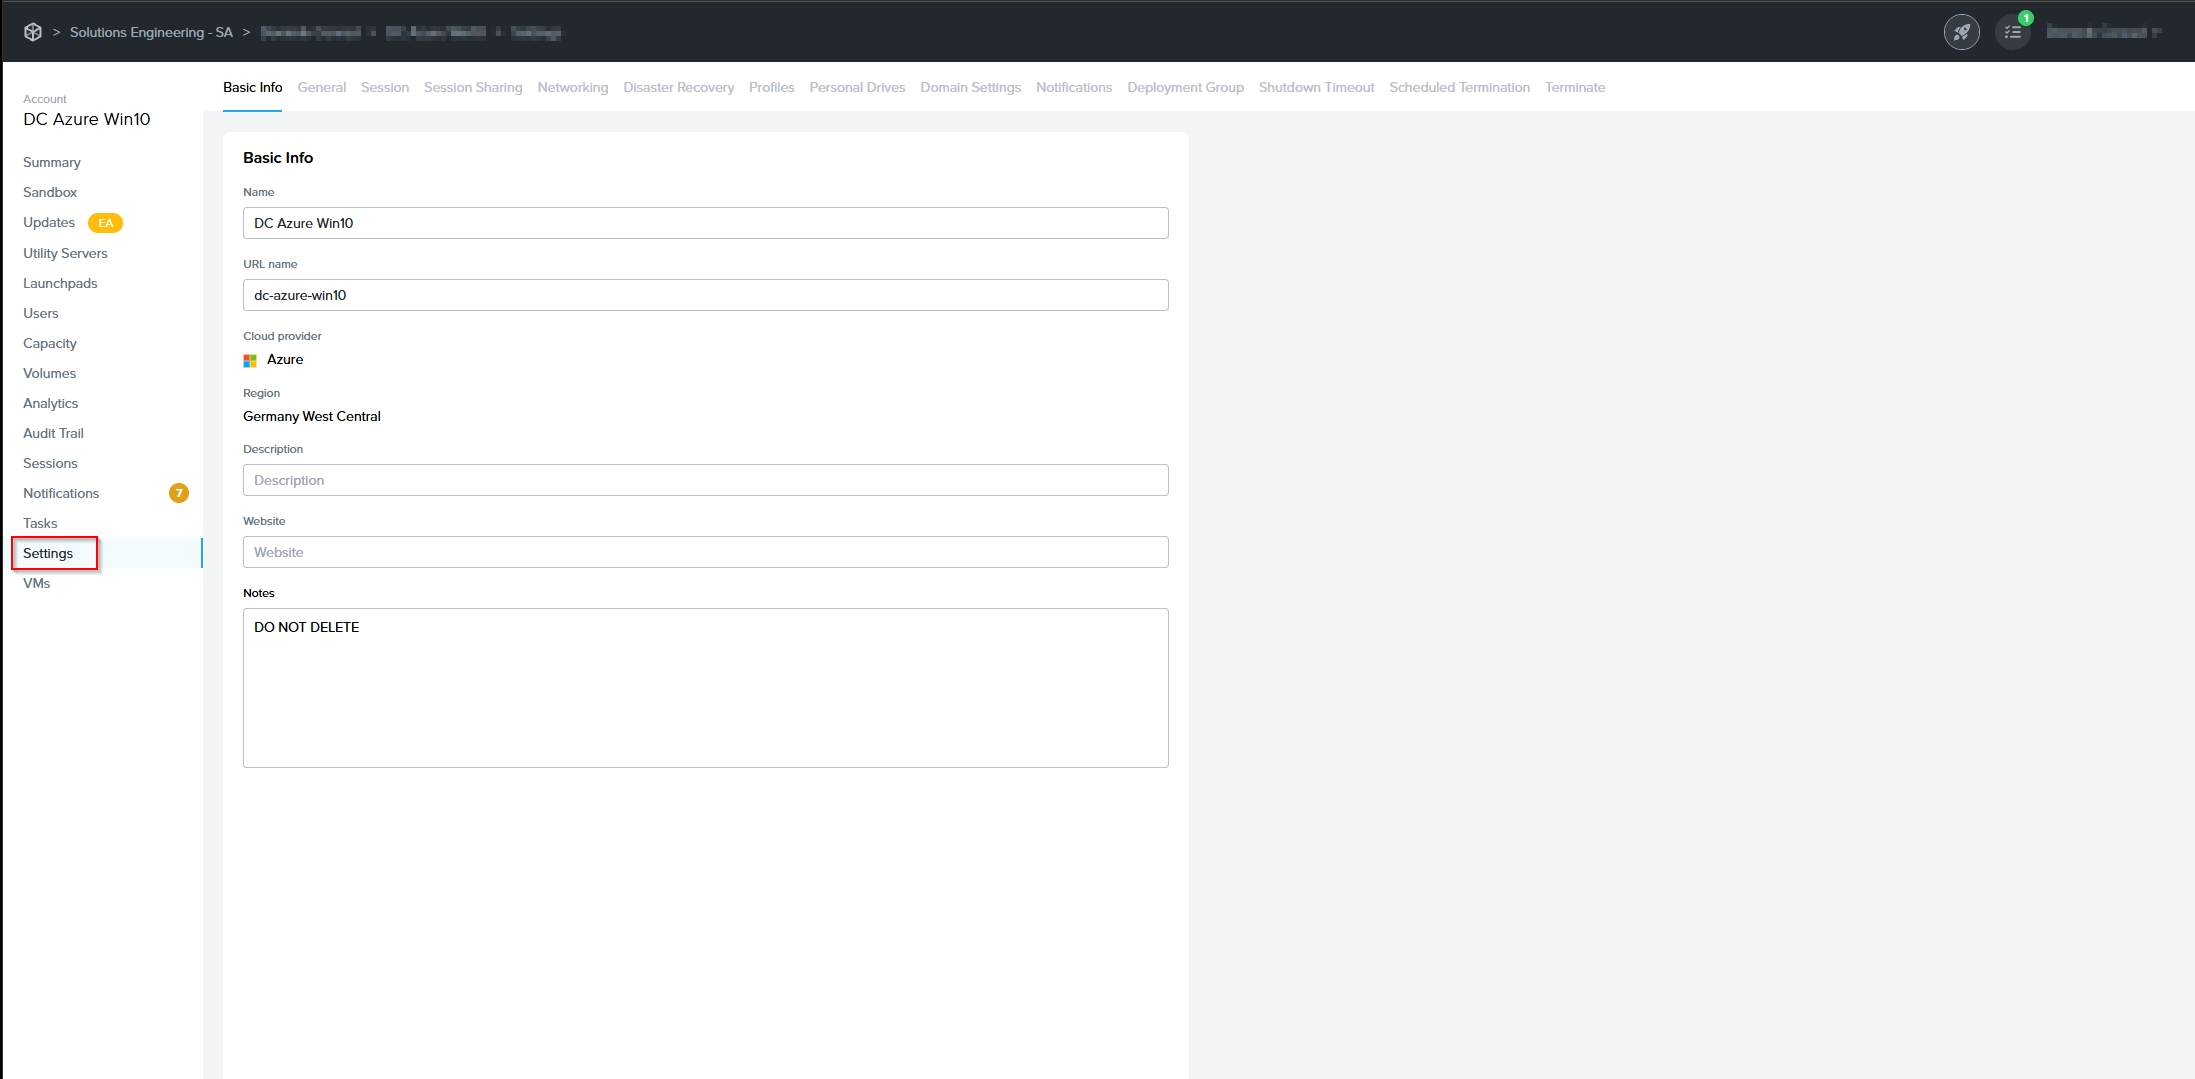The height and width of the screenshot is (1079, 2195).
Task: Click the cube home logo icon
Action: point(33,32)
